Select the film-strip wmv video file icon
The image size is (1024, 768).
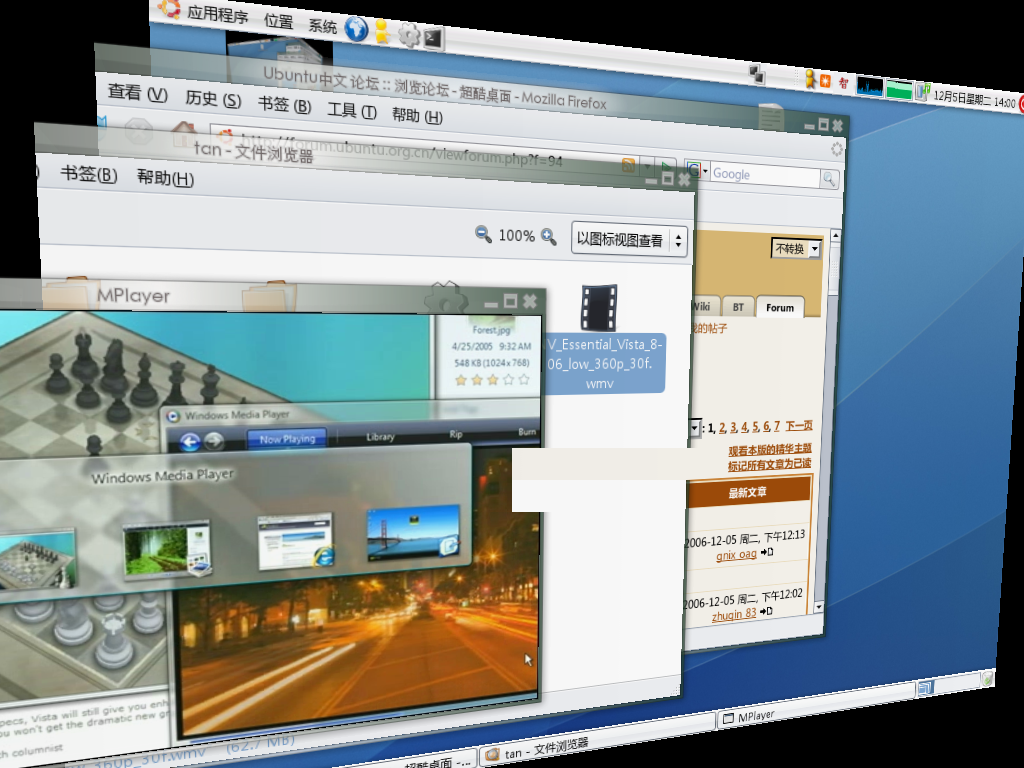pyautogui.click(x=599, y=307)
